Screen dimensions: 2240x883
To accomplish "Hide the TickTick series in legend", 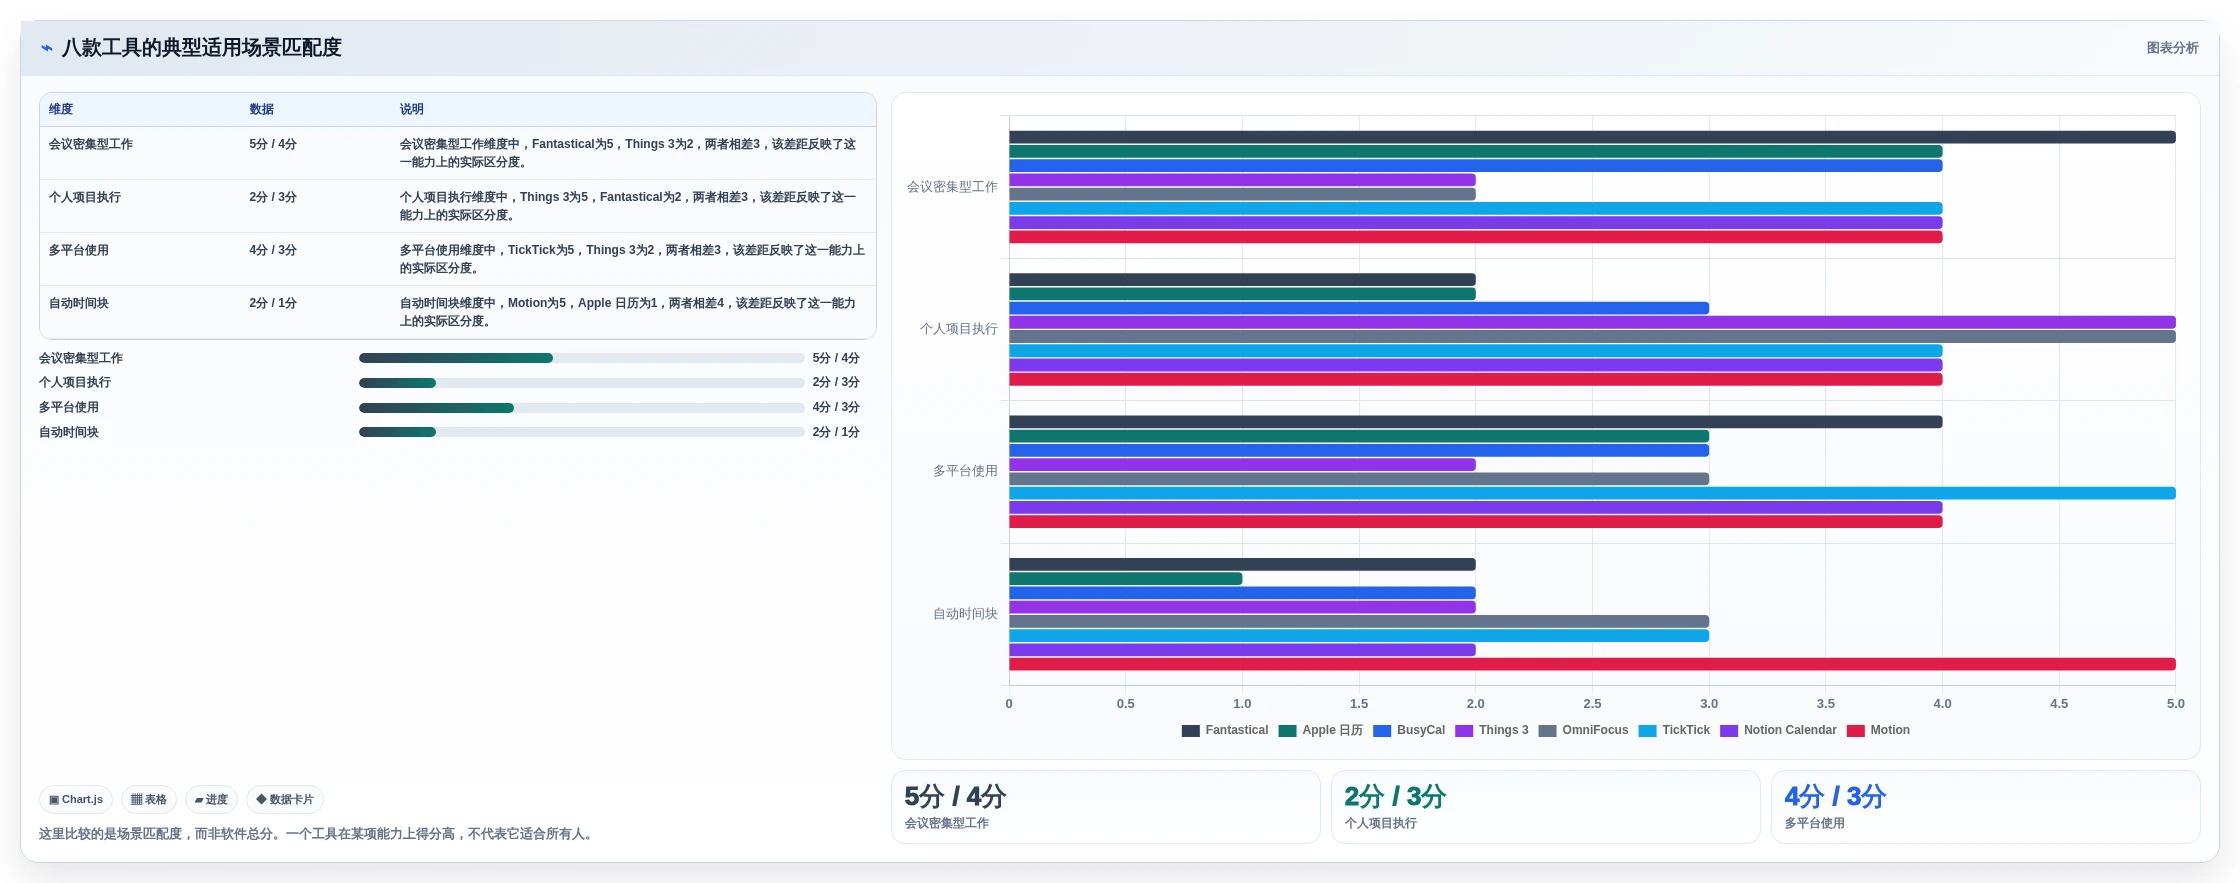I will point(1675,731).
